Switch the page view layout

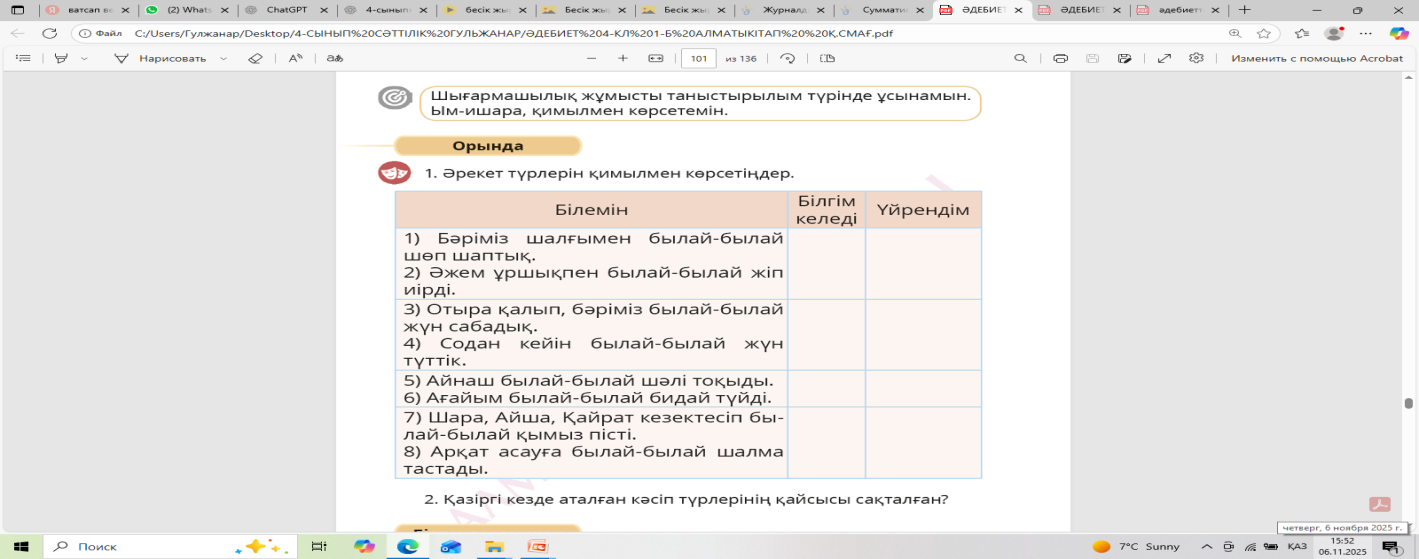826,58
